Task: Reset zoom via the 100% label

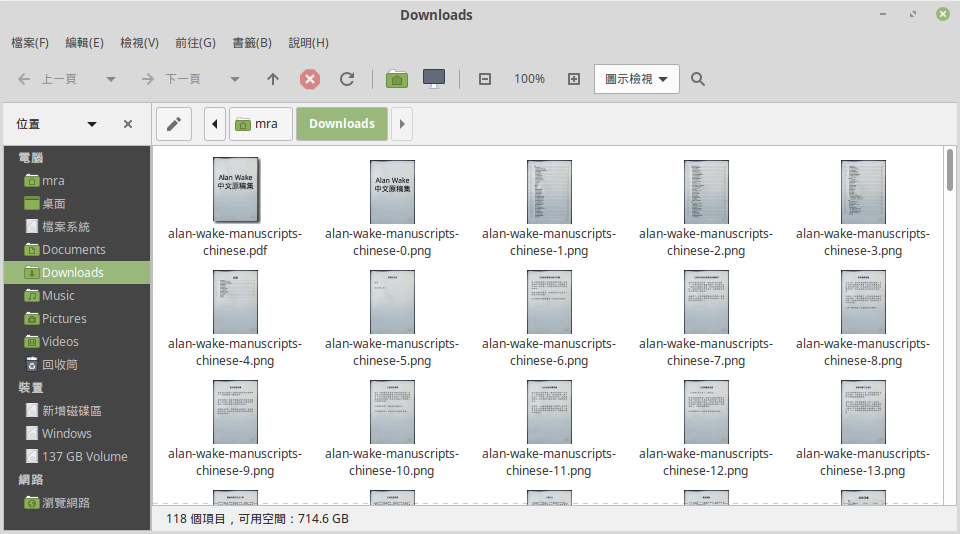Action: (530, 79)
